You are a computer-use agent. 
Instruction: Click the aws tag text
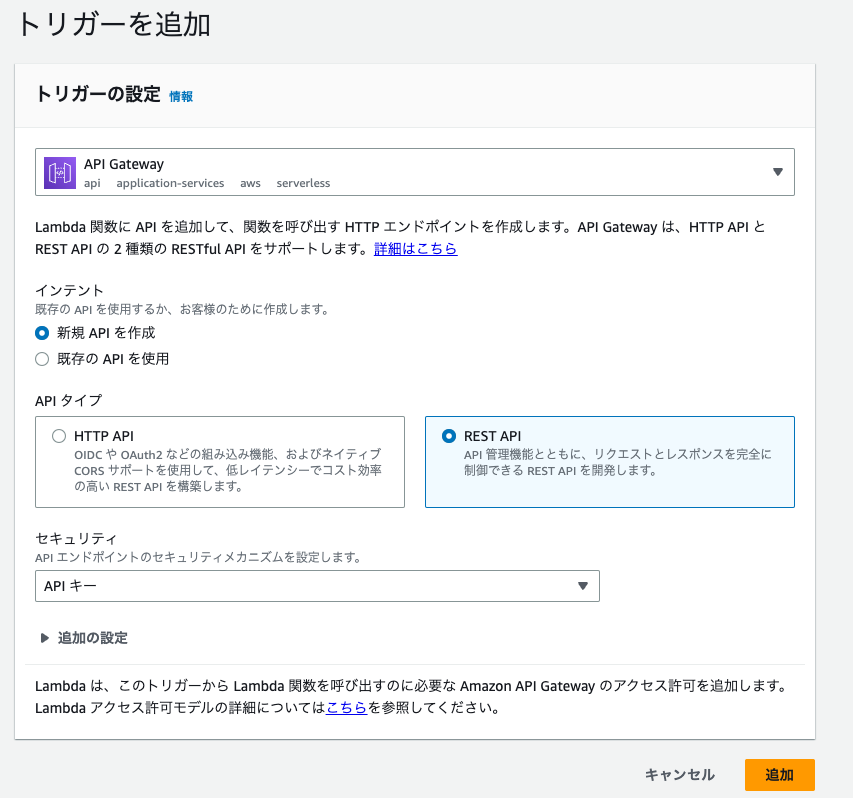click(250, 183)
